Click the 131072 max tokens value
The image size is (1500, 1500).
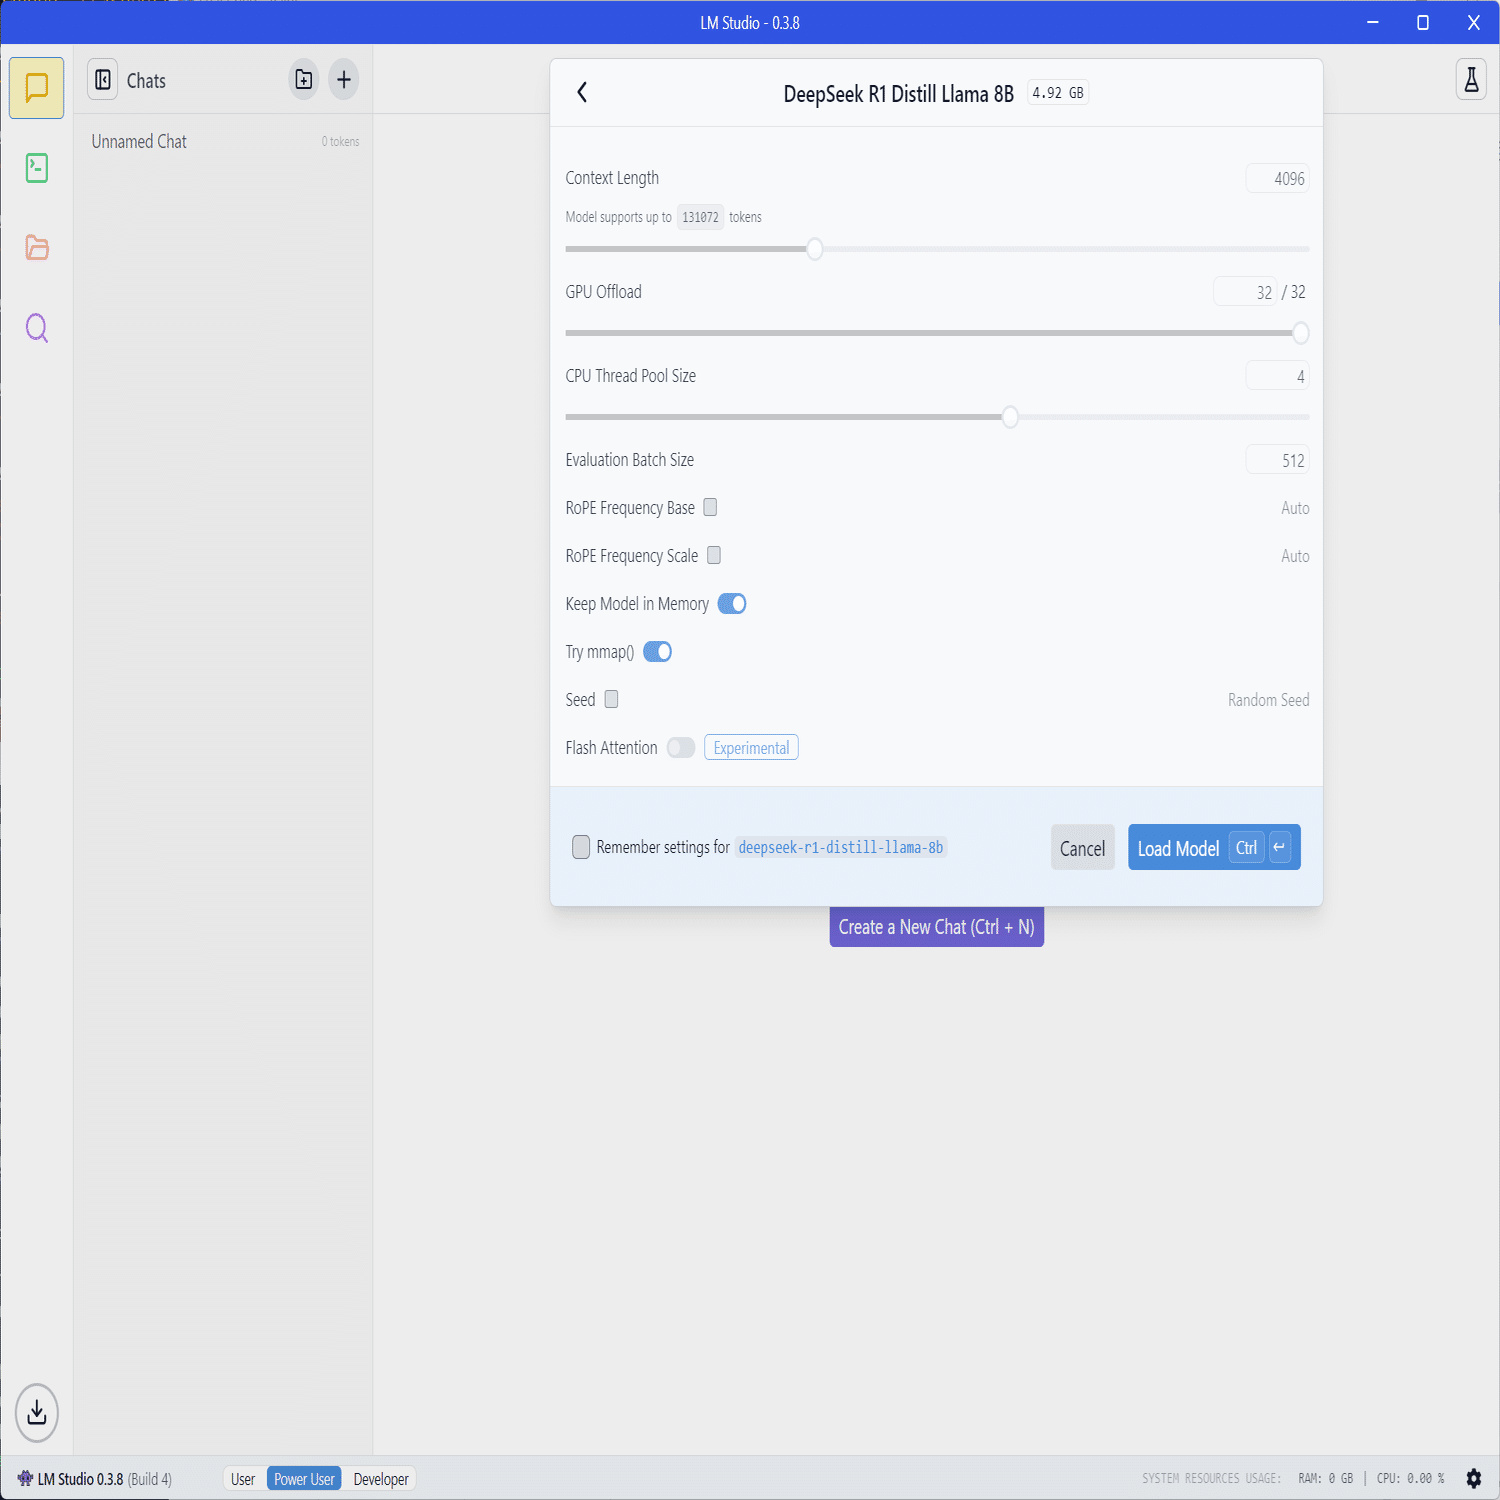coord(700,217)
